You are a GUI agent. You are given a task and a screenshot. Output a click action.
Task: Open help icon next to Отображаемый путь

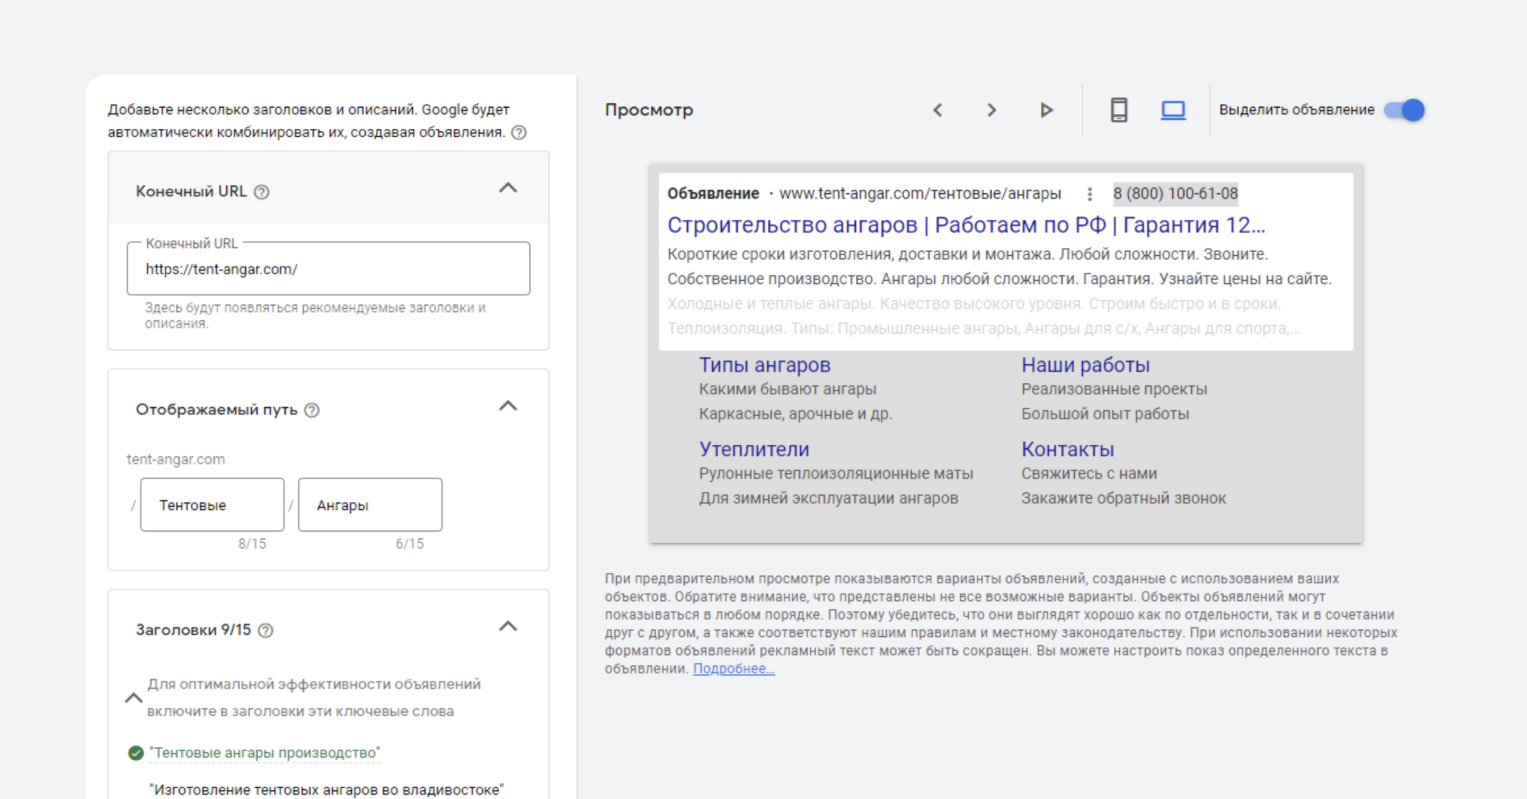[312, 410]
